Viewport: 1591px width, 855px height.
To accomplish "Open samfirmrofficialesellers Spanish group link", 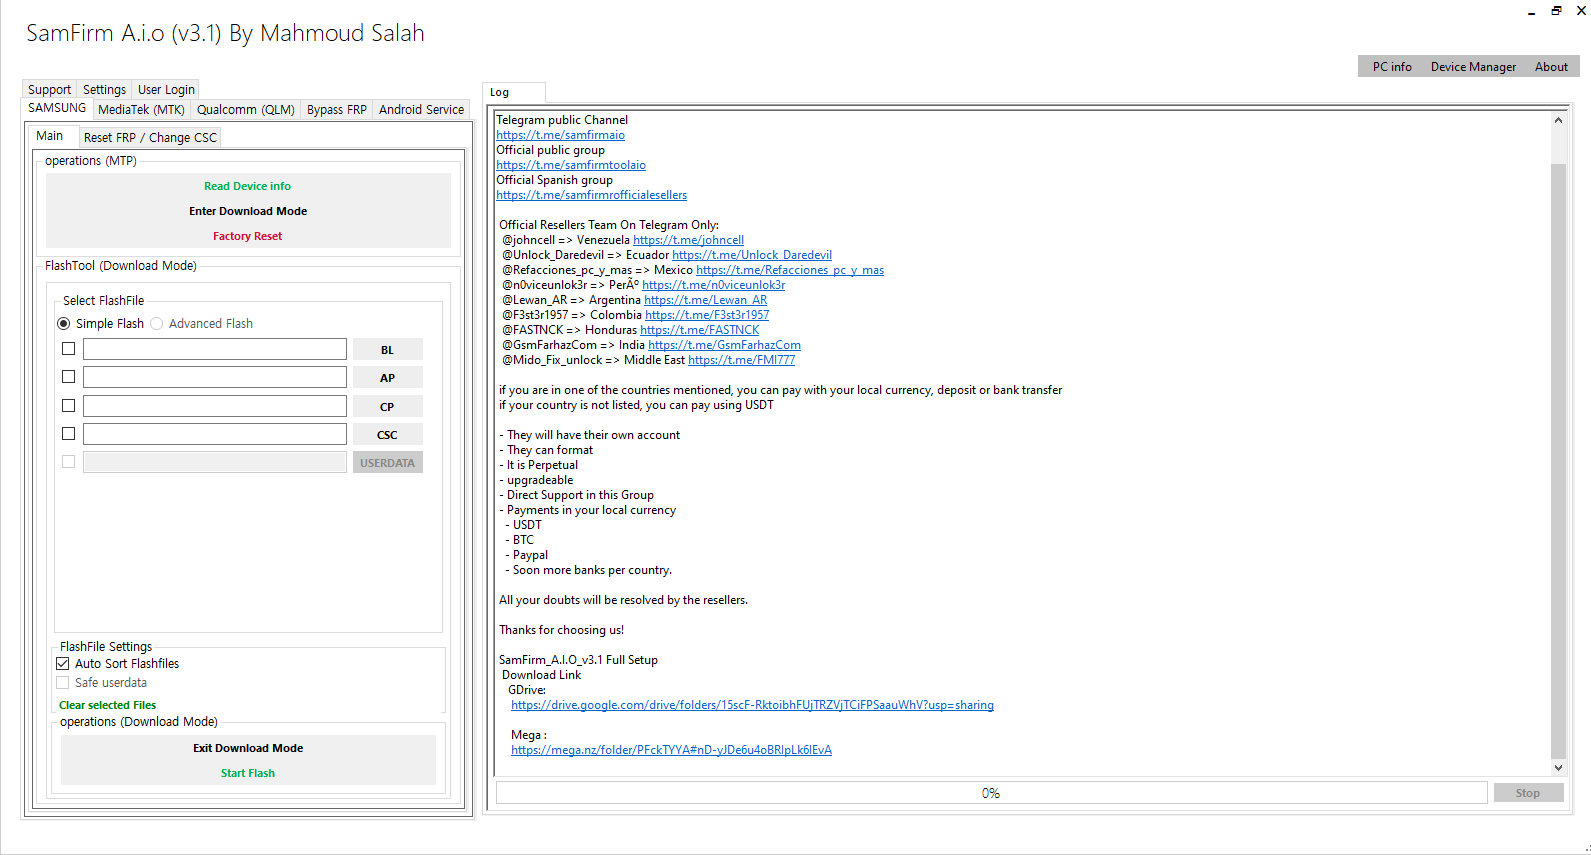I will click(591, 195).
